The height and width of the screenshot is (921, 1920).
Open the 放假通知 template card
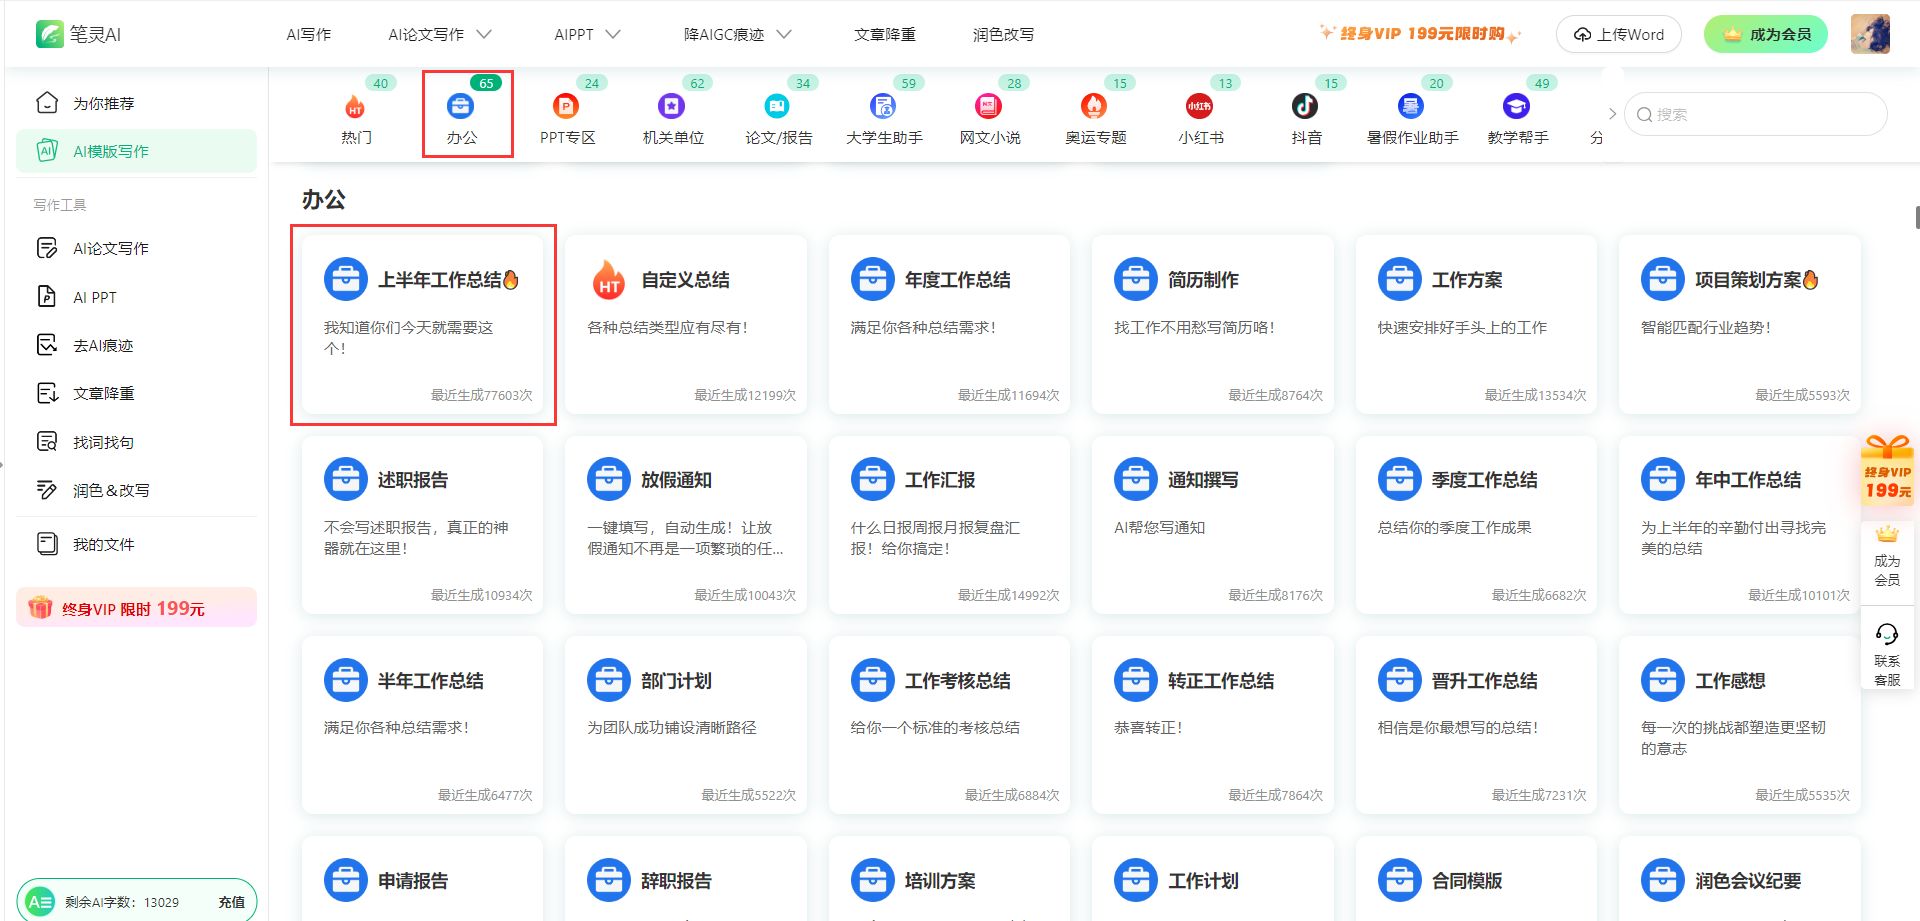[686, 524]
